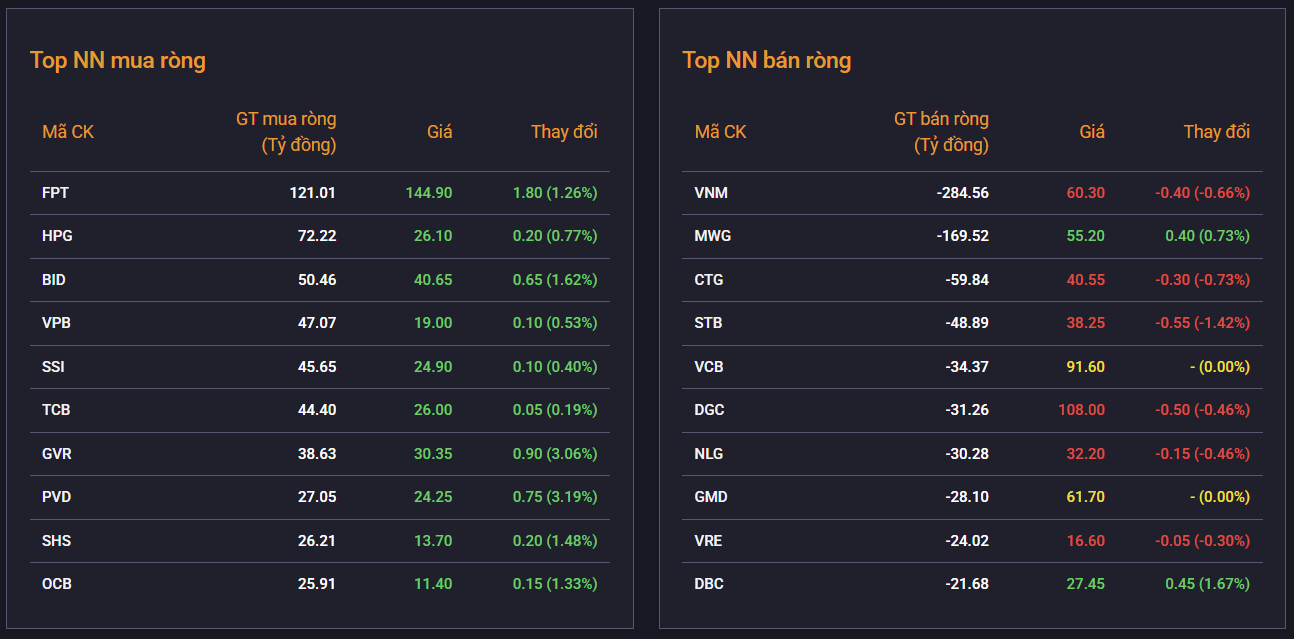Click VCB price 91.60
The height and width of the screenshot is (639, 1294).
tap(1086, 367)
